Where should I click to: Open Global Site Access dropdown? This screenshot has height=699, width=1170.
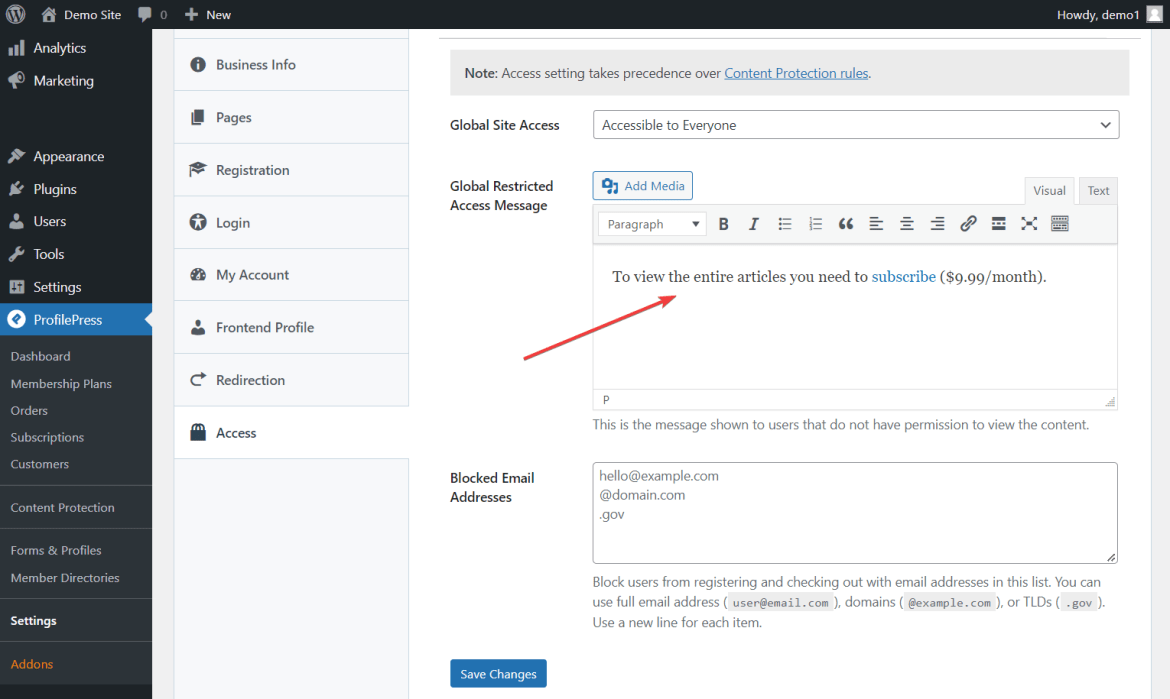tap(856, 125)
